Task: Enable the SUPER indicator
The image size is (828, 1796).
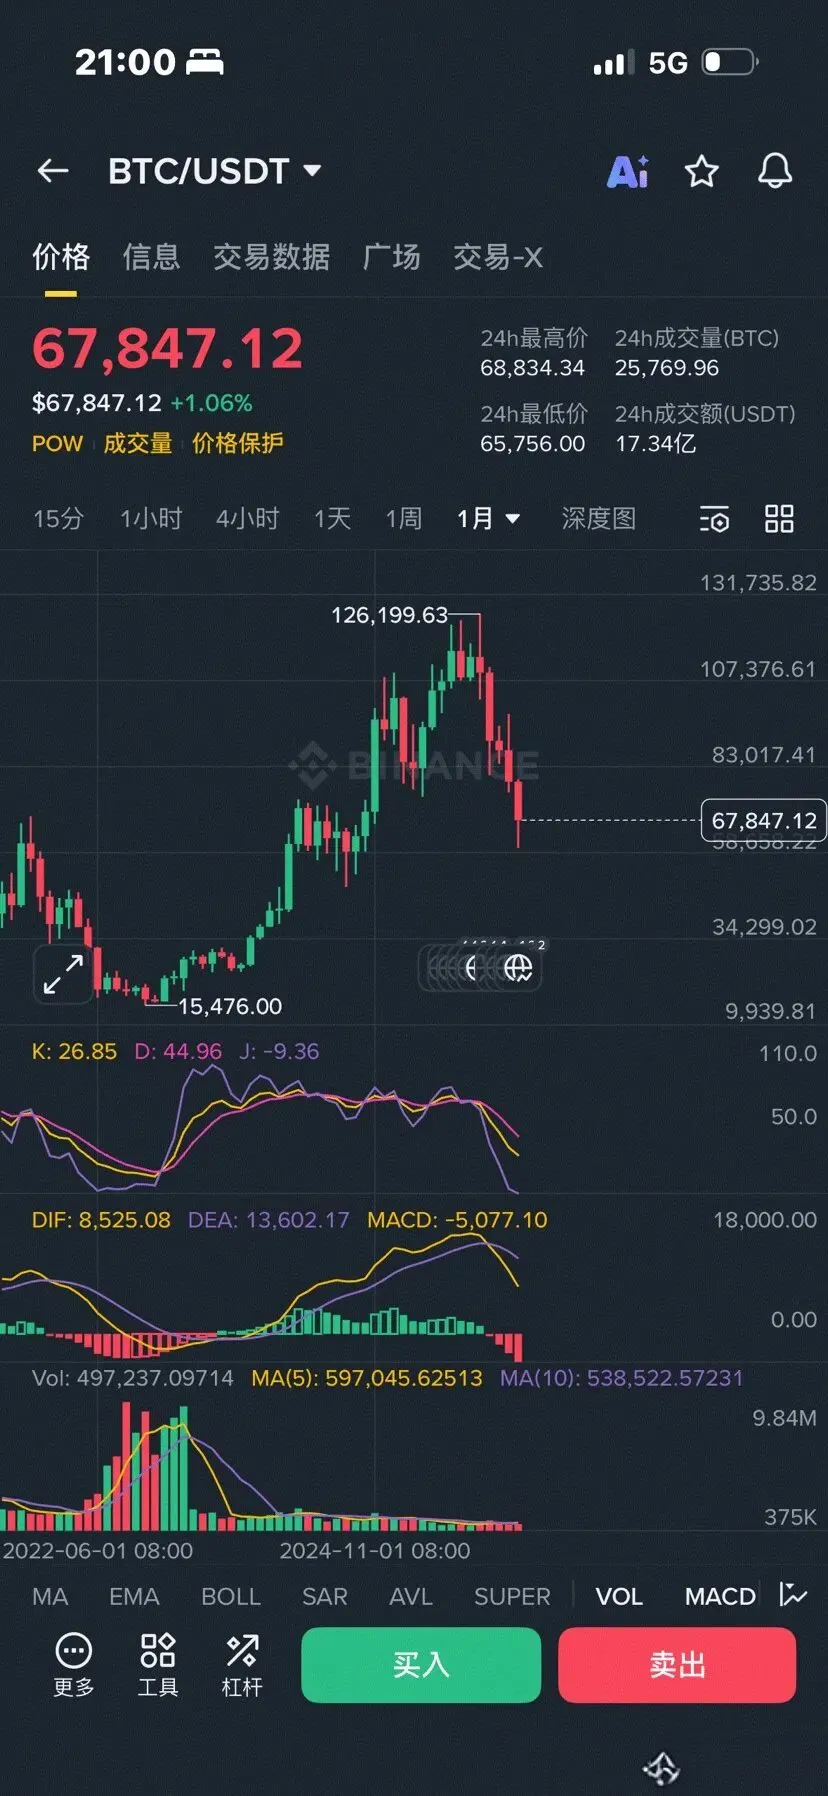Action: (x=512, y=1596)
